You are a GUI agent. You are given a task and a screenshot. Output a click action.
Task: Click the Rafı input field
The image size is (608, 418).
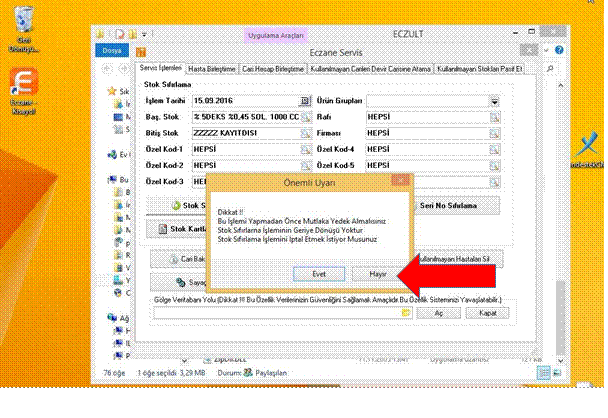click(430, 117)
